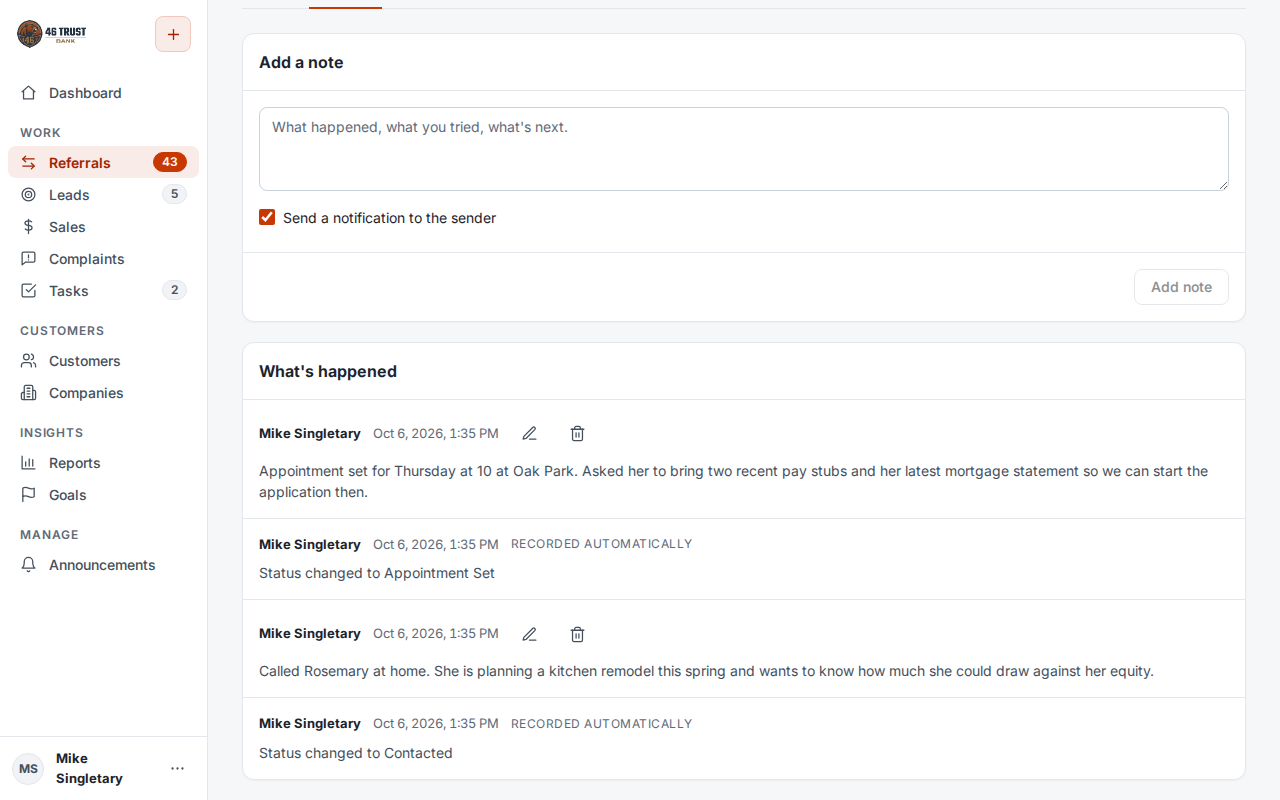Click the Sales dollar icon
Screen dimensions: 1280x800
point(29,227)
